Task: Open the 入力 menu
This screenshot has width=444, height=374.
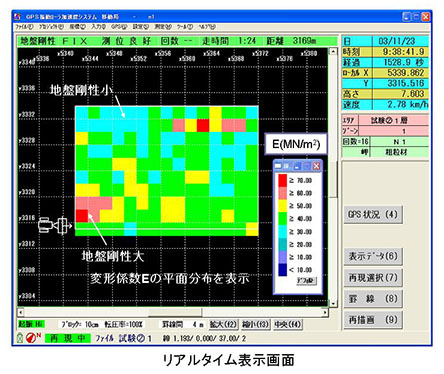Action: pos(99,27)
